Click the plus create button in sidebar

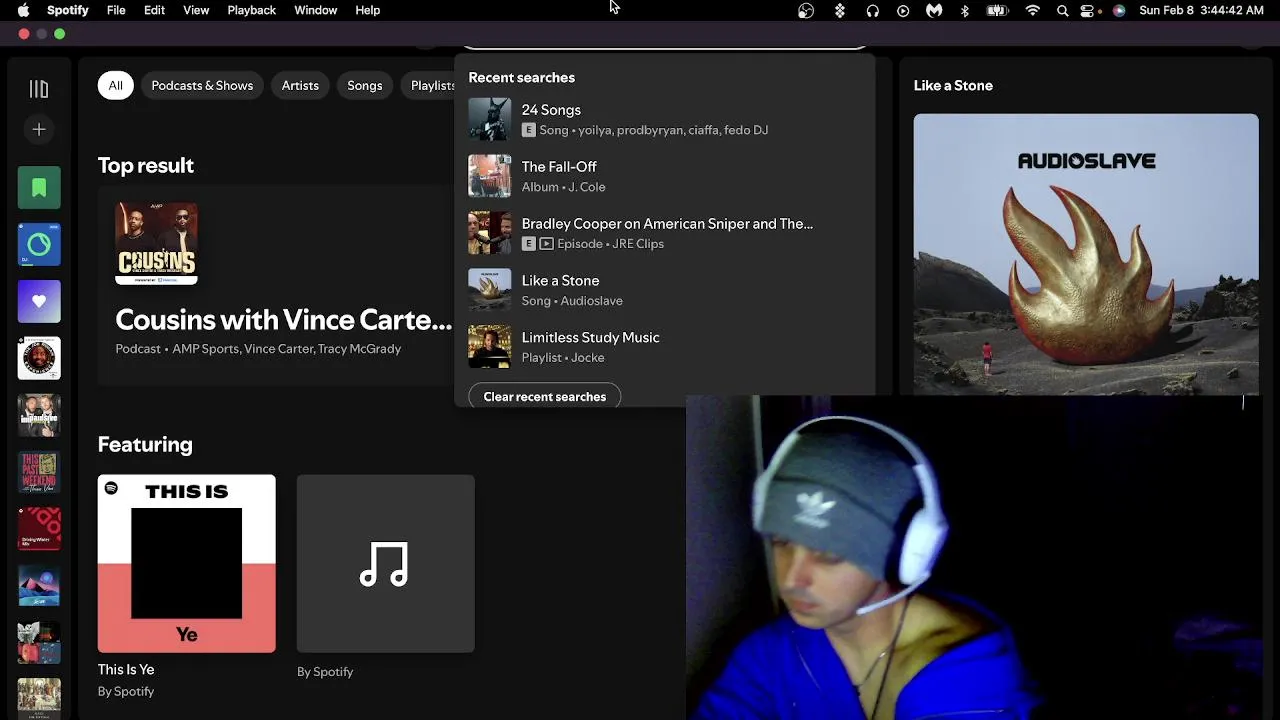[x=39, y=129]
